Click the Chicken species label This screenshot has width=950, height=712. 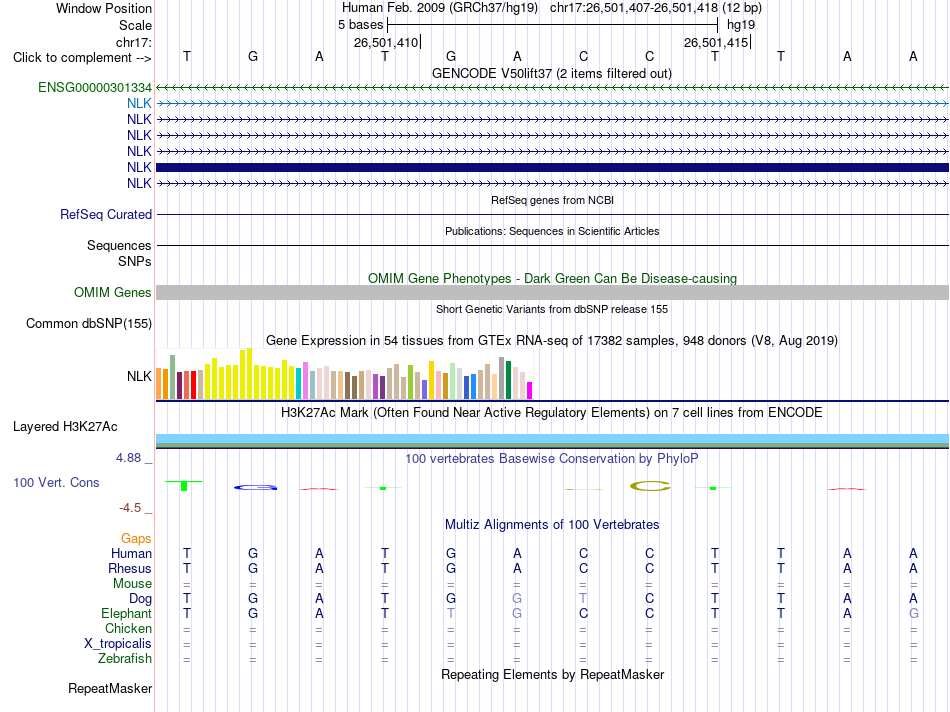coord(128,628)
